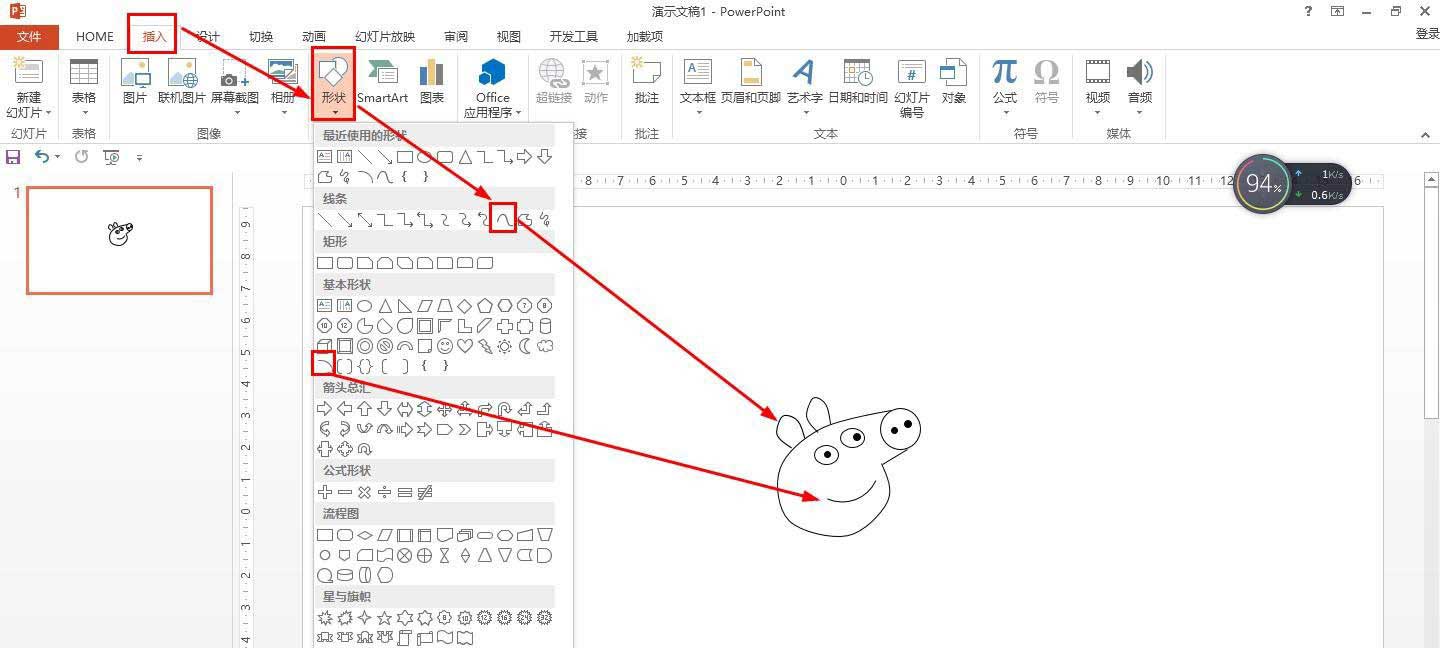Choose the heart shape in 基本形状
The width and height of the screenshot is (1440, 648).
[x=465, y=346]
